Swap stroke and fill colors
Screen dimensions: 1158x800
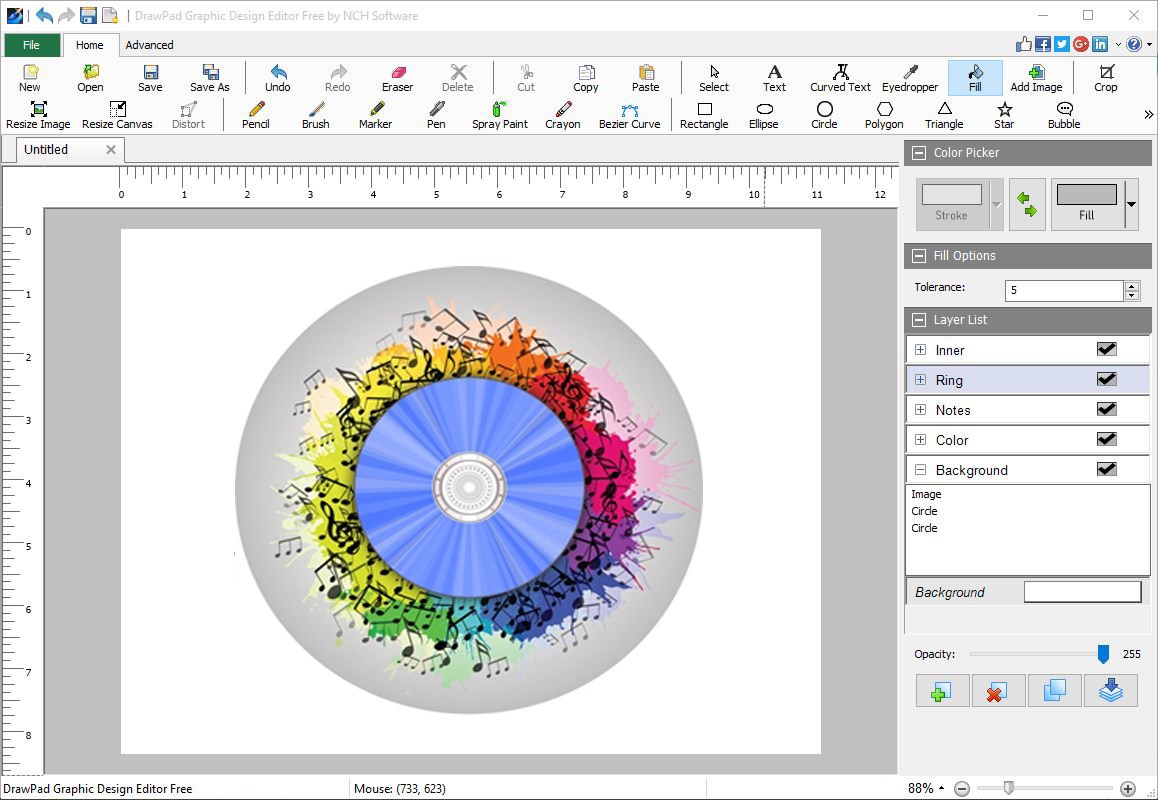(x=1027, y=205)
